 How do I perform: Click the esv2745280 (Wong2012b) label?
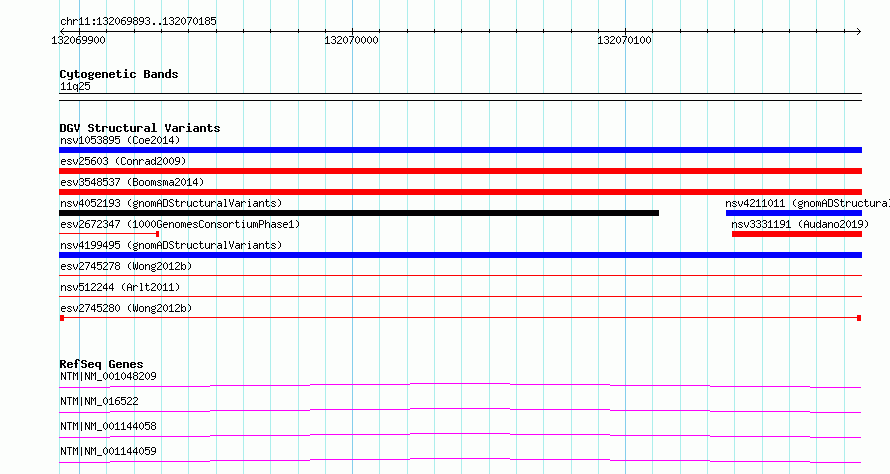coord(126,308)
